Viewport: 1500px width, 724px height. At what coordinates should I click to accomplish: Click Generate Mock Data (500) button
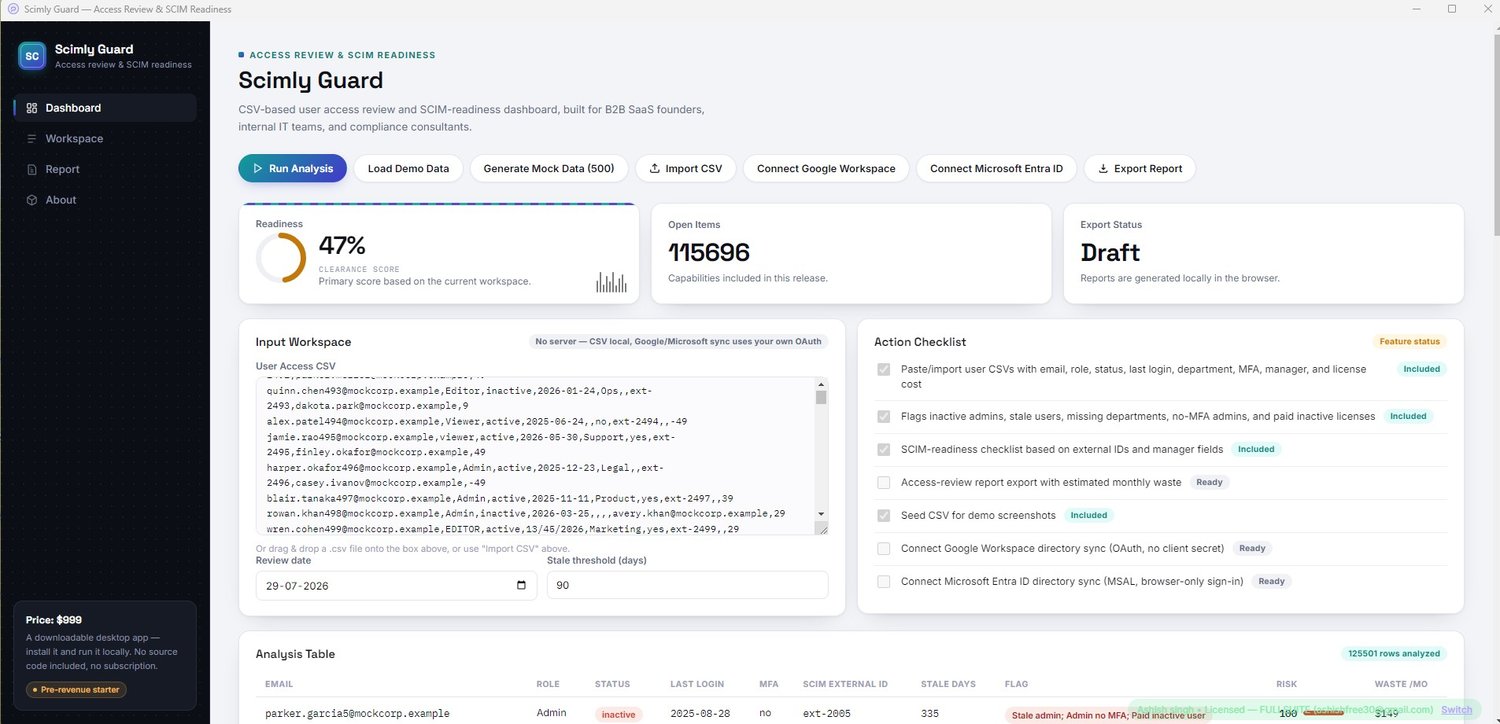click(549, 169)
